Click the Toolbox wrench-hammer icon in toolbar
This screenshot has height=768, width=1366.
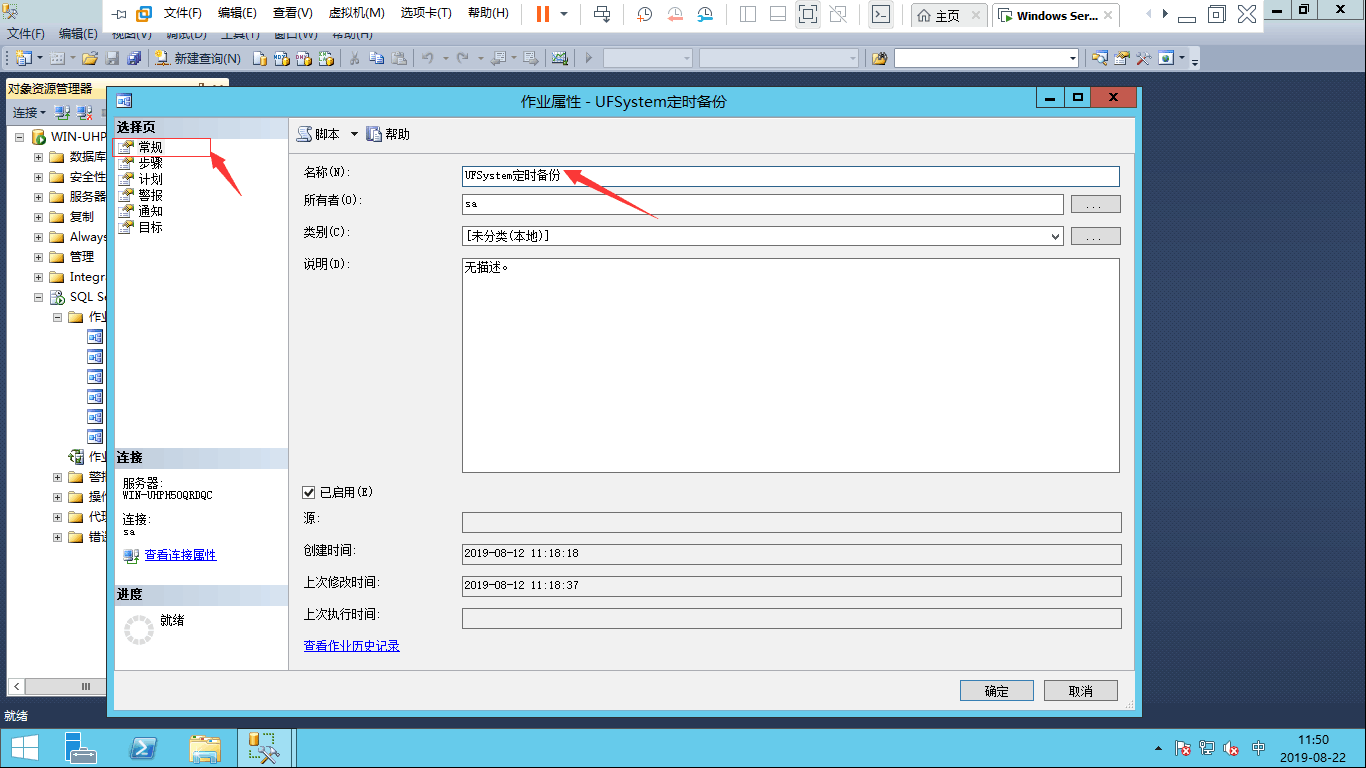tap(1144, 58)
